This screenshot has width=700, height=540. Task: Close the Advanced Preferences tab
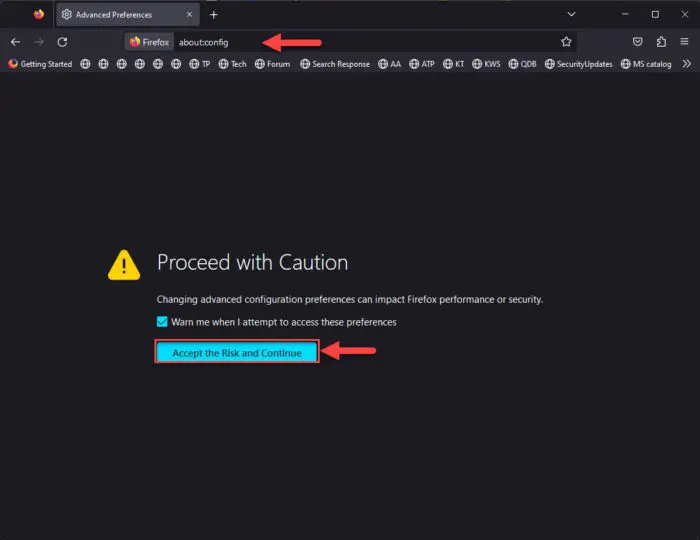[189, 15]
